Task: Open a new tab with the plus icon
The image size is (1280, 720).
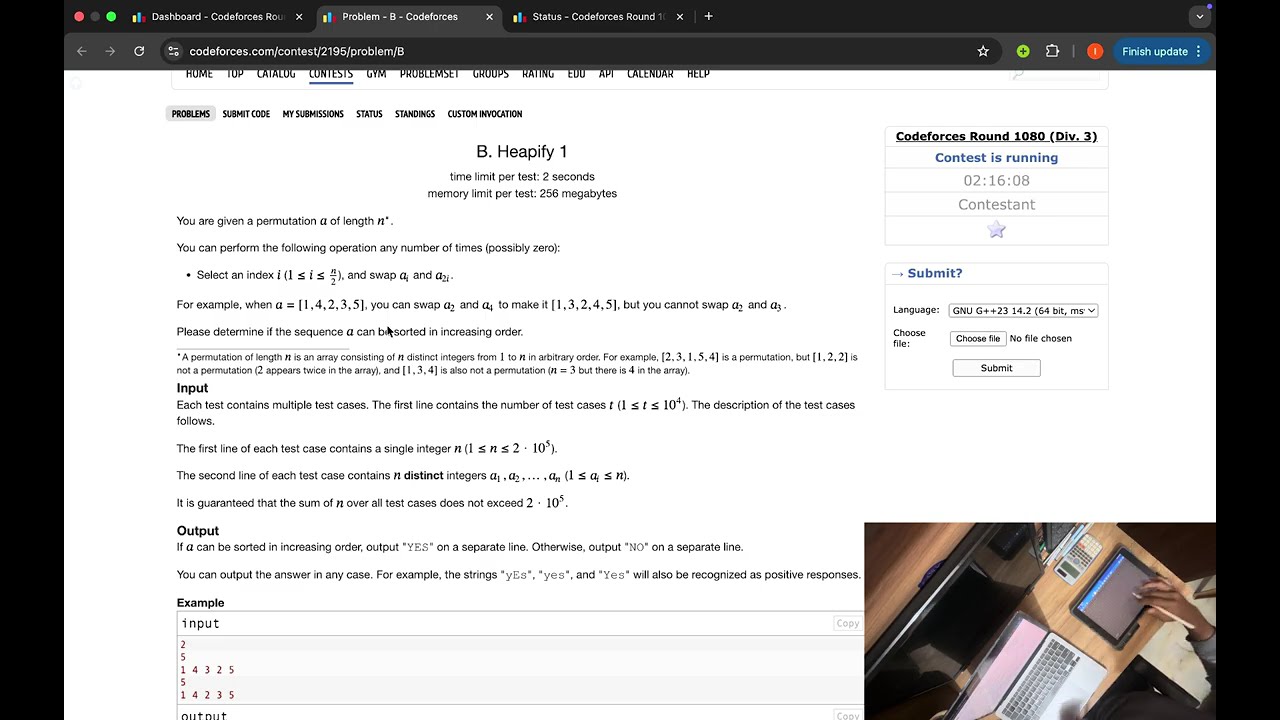Action: click(708, 16)
